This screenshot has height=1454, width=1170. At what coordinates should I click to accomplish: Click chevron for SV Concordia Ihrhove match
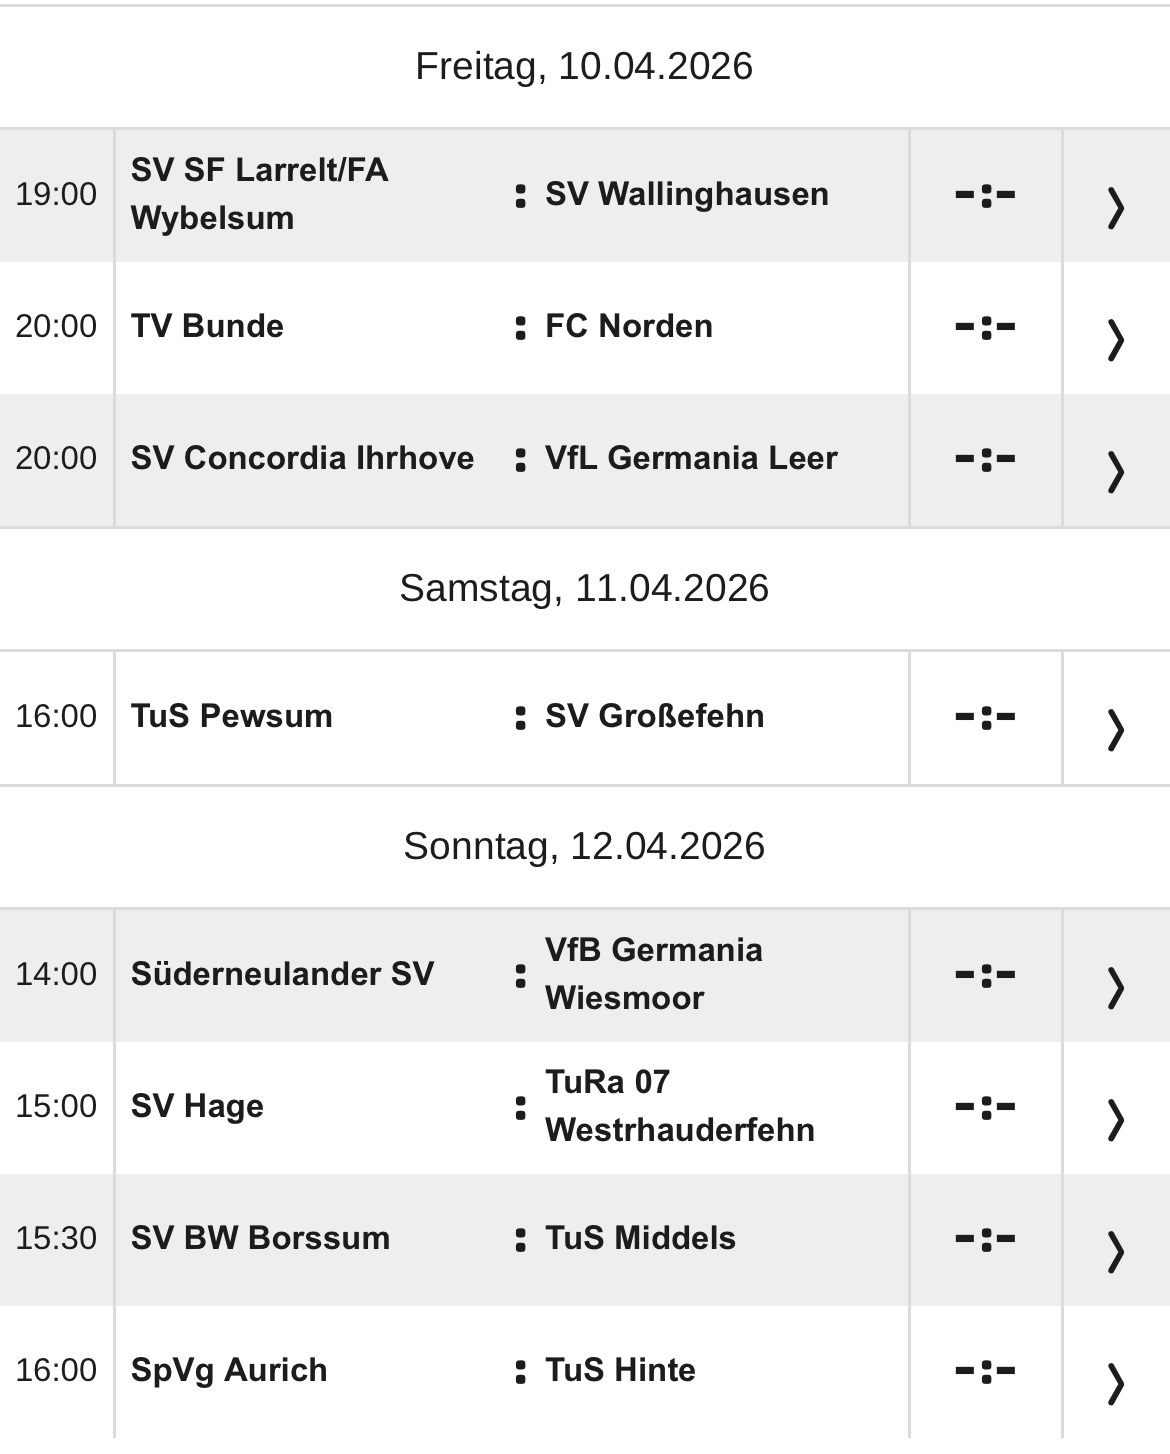[1116, 472]
